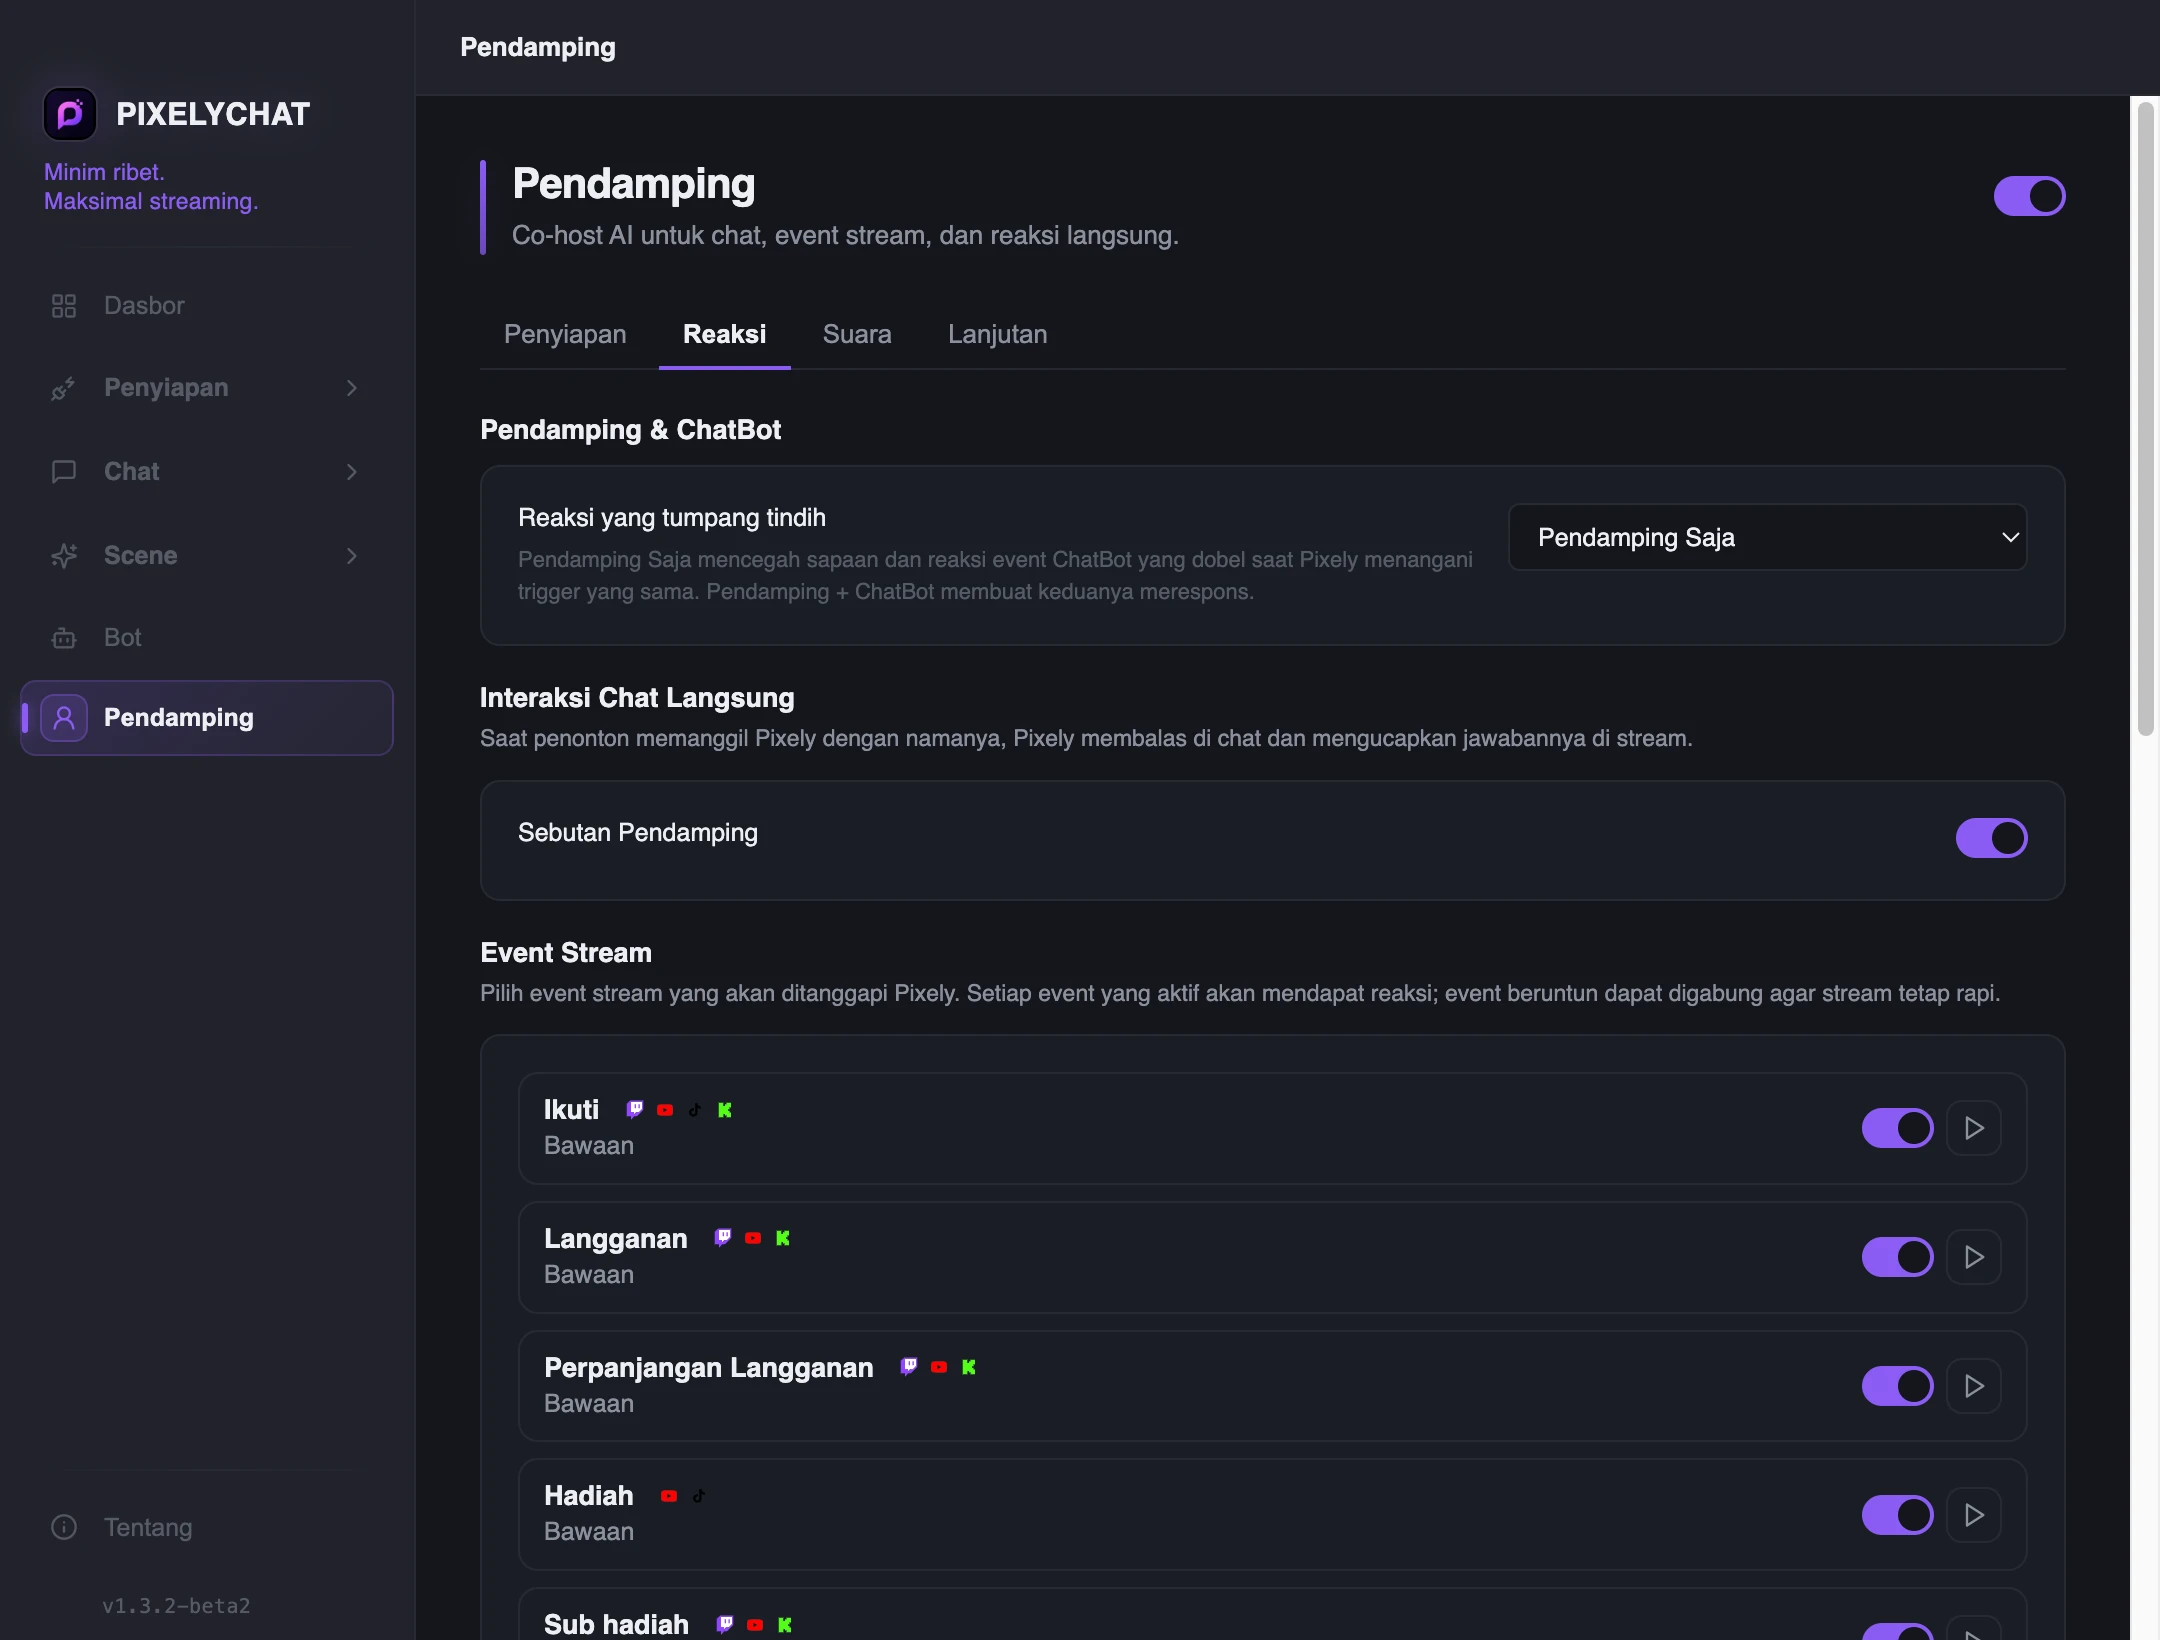
Task: Click the Twitch icon beside Langganan
Action: click(723, 1238)
